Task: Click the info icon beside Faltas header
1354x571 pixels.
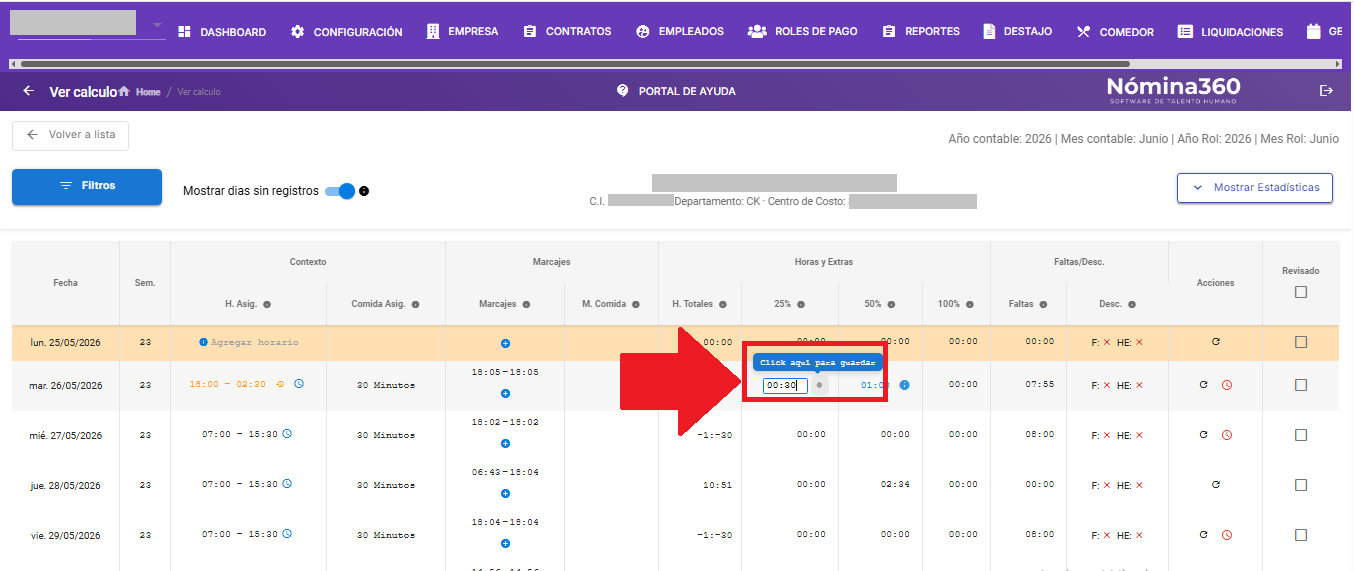Action: (x=1043, y=304)
